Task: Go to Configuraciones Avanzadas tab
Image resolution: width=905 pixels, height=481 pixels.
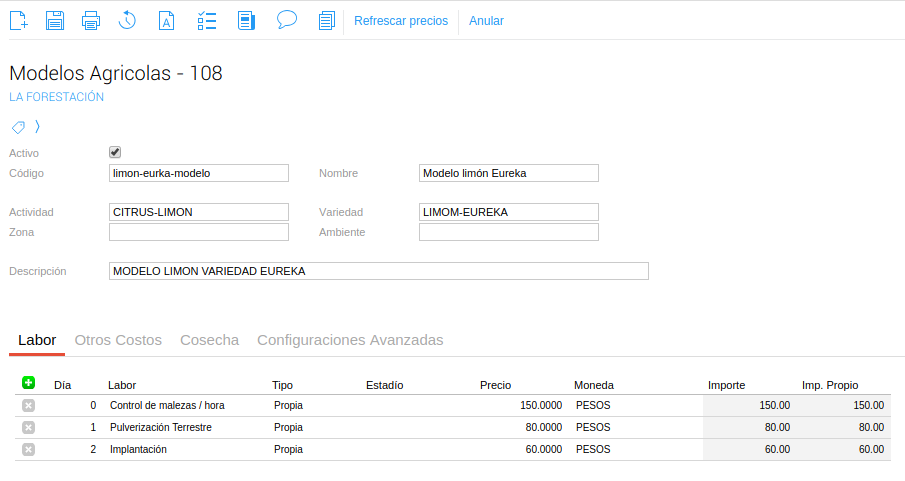Action: click(350, 340)
